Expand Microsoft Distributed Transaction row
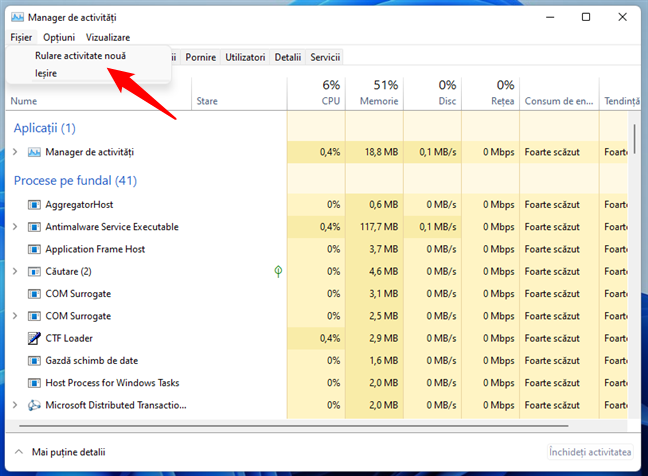 tap(15, 405)
